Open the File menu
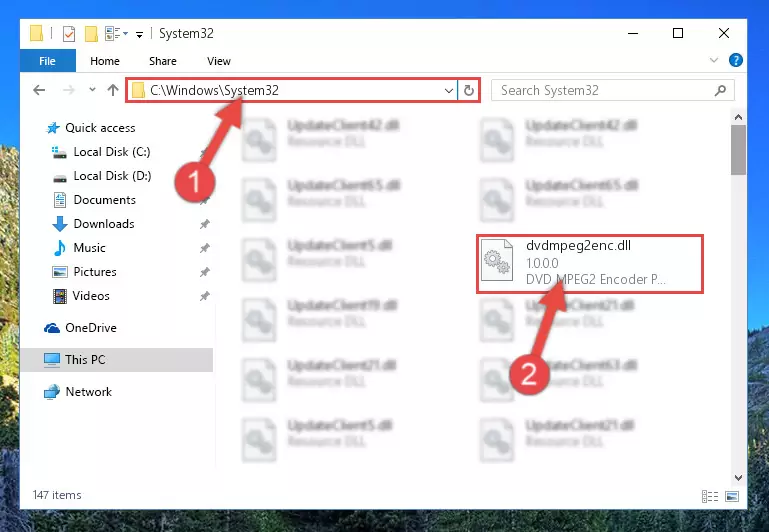Screen dimensions: 769x532 point(48,61)
